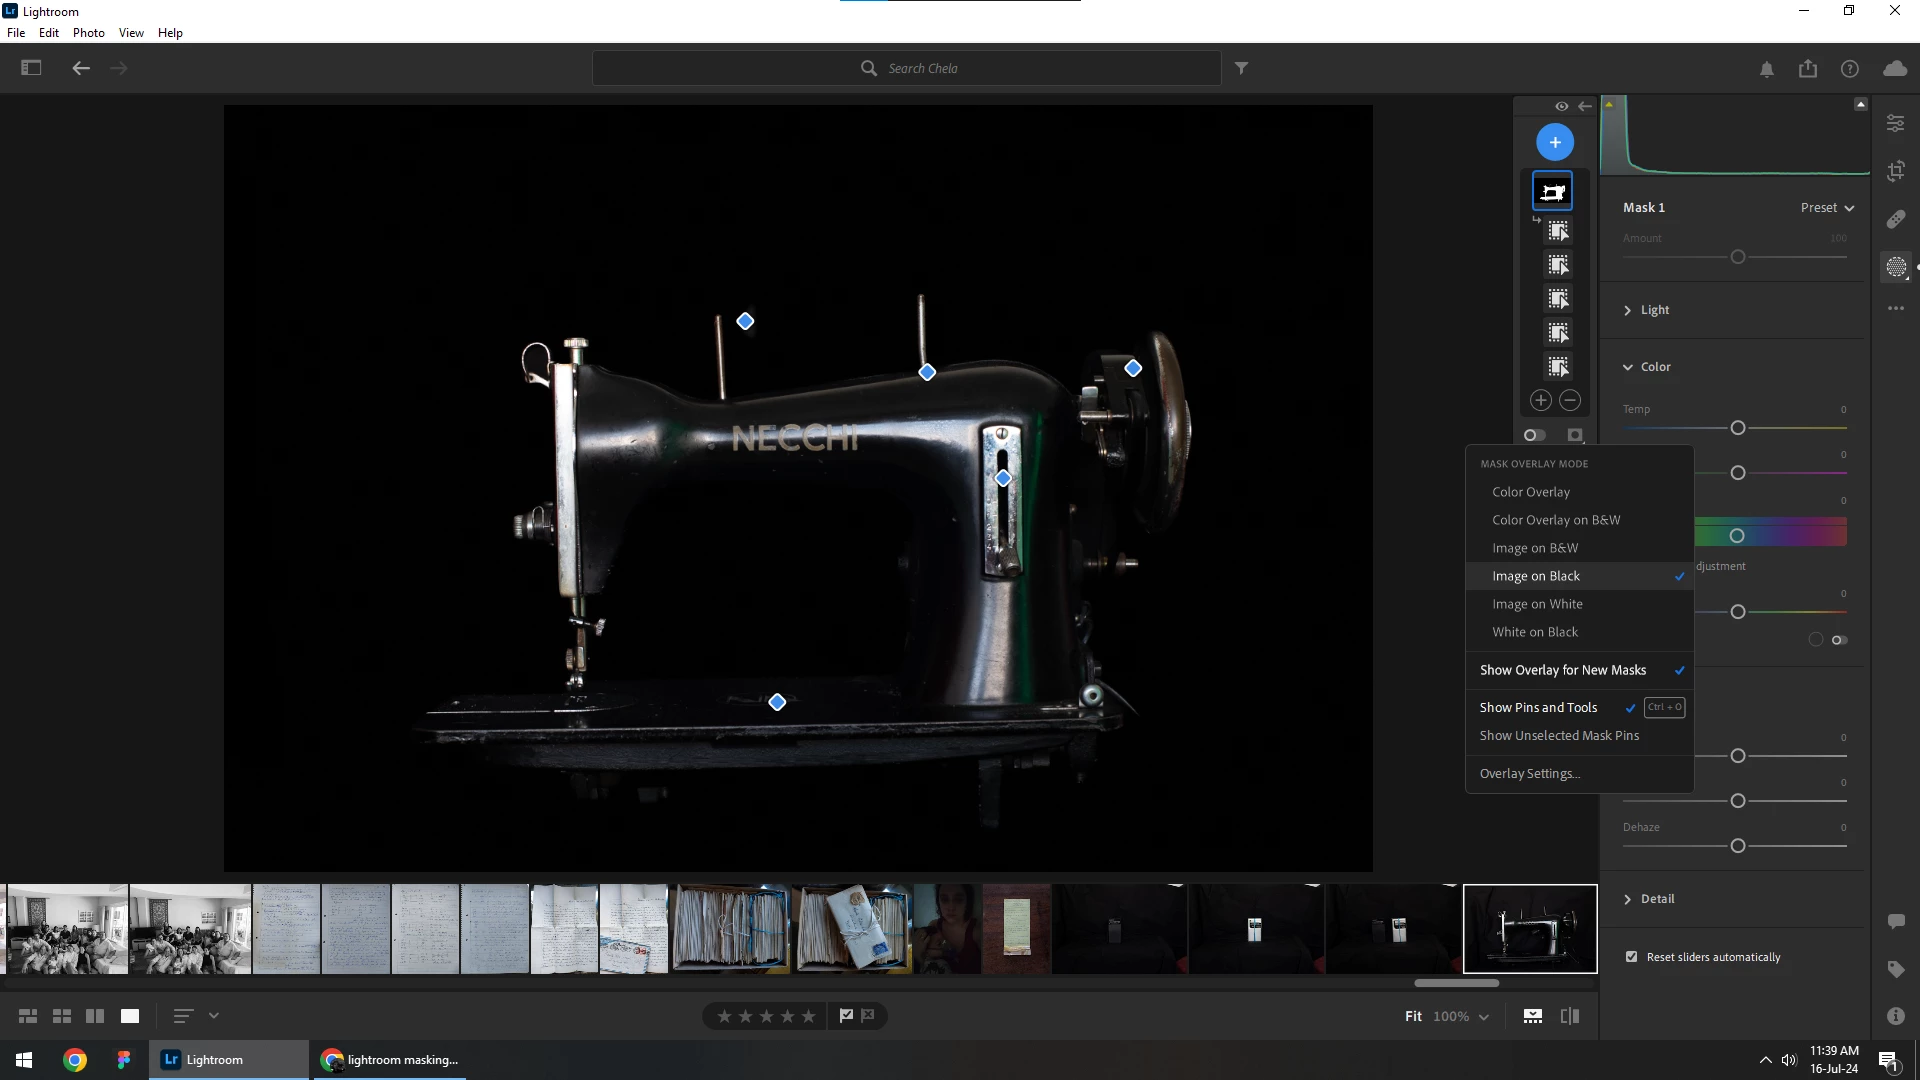This screenshot has height=1080, width=1920.
Task: Click the filter funnel icon
Action: coord(1241,68)
